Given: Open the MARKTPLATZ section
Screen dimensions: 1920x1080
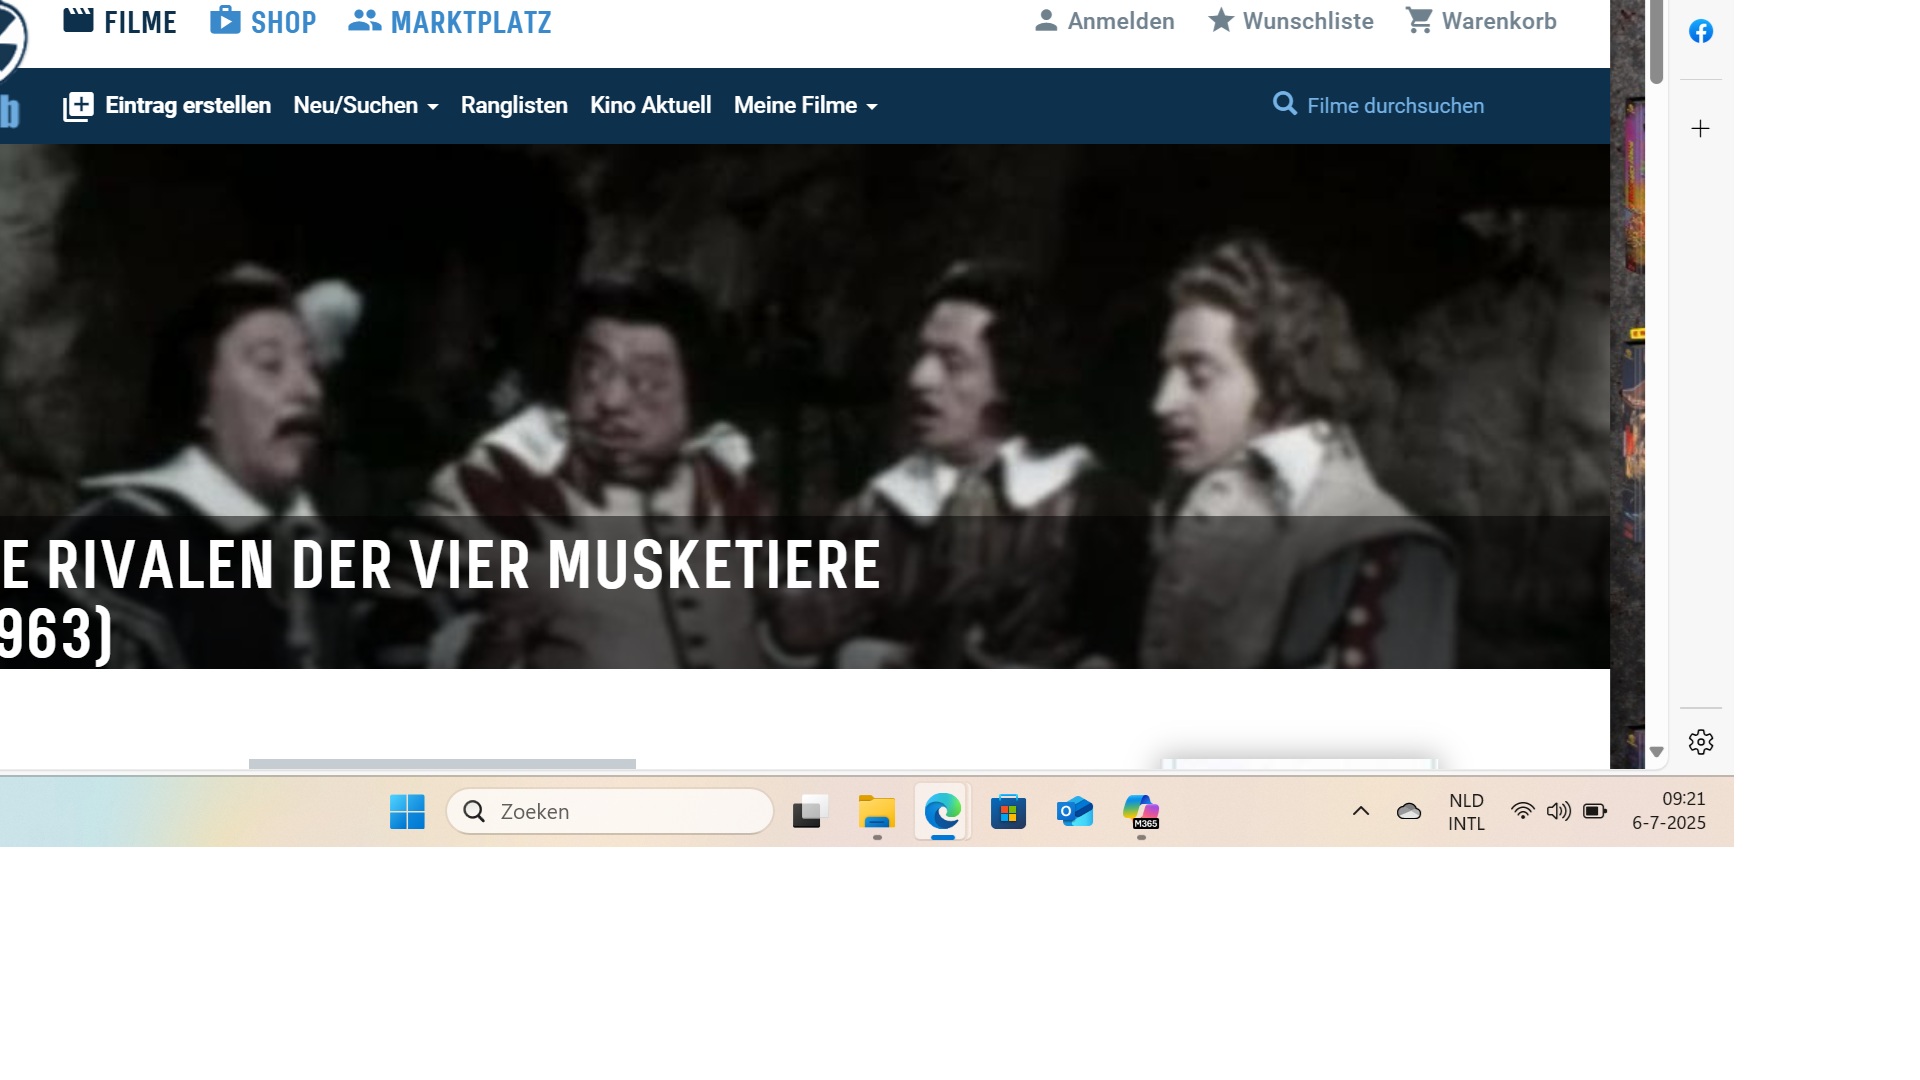Looking at the screenshot, I should click(450, 21).
